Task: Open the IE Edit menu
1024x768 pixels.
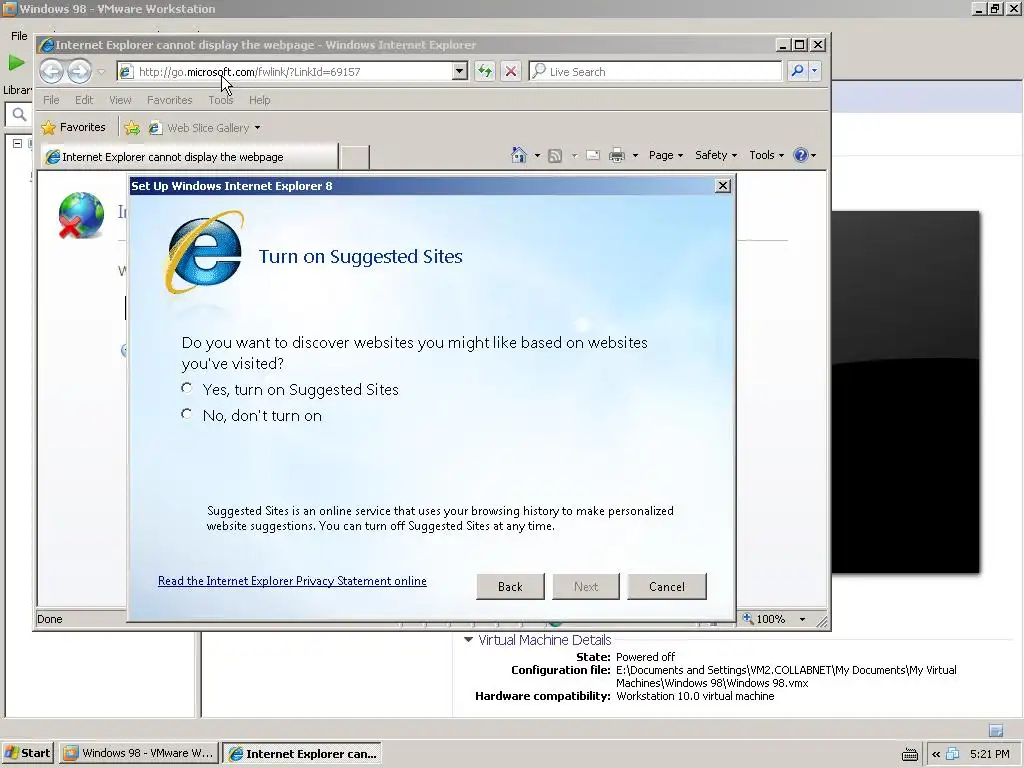Action: pyautogui.click(x=84, y=100)
